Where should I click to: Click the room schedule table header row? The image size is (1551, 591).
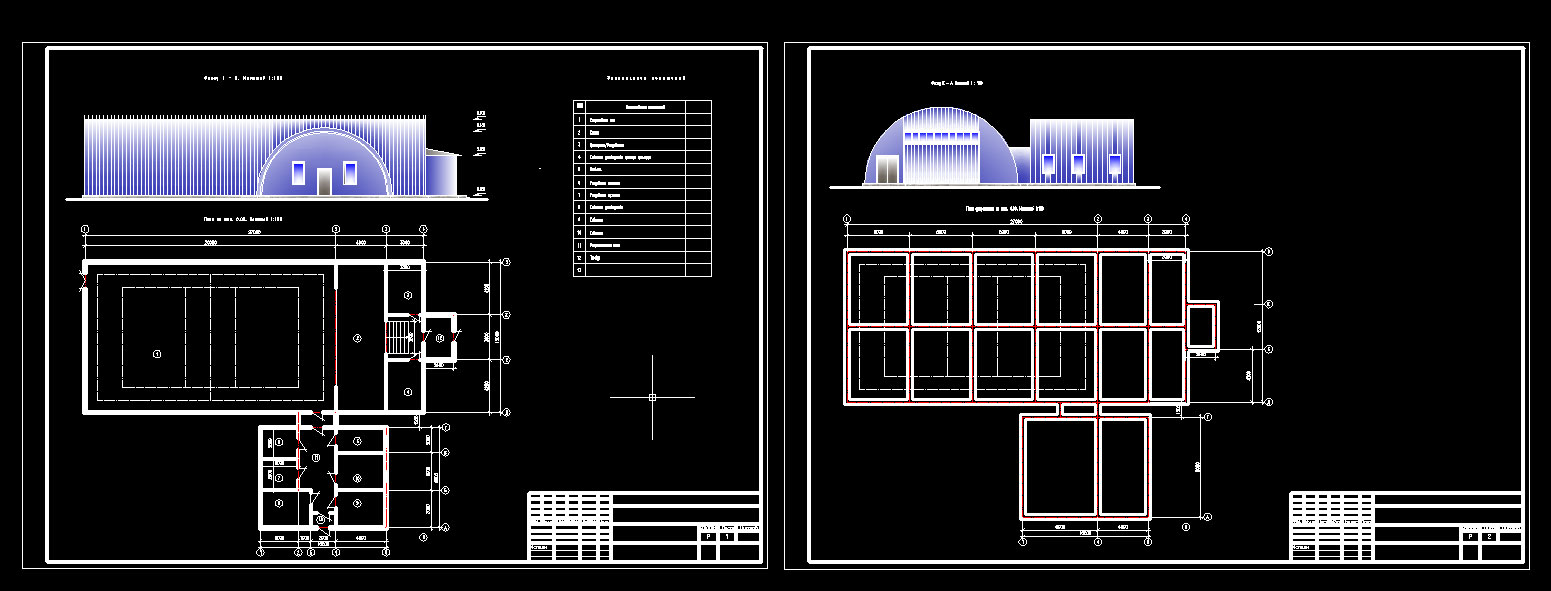[642, 105]
